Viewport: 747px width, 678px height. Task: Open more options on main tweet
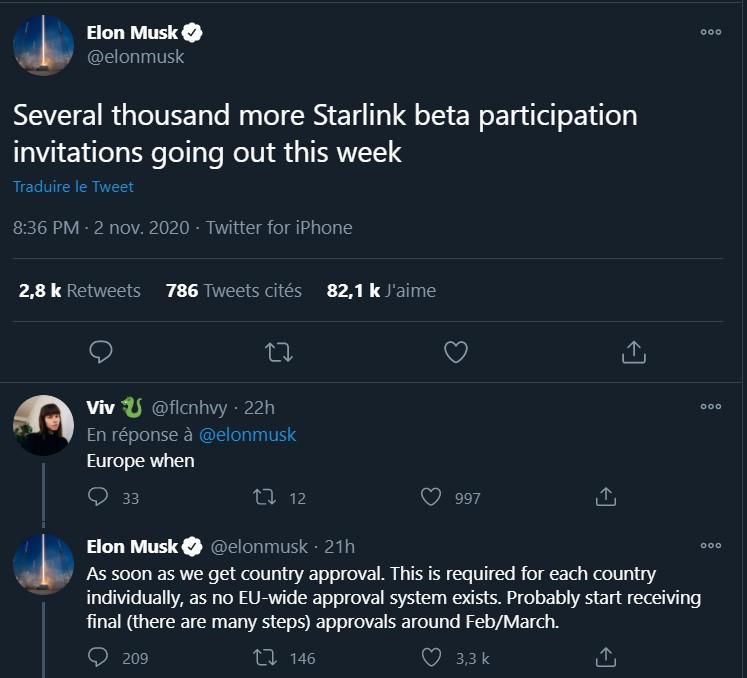click(x=711, y=32)
